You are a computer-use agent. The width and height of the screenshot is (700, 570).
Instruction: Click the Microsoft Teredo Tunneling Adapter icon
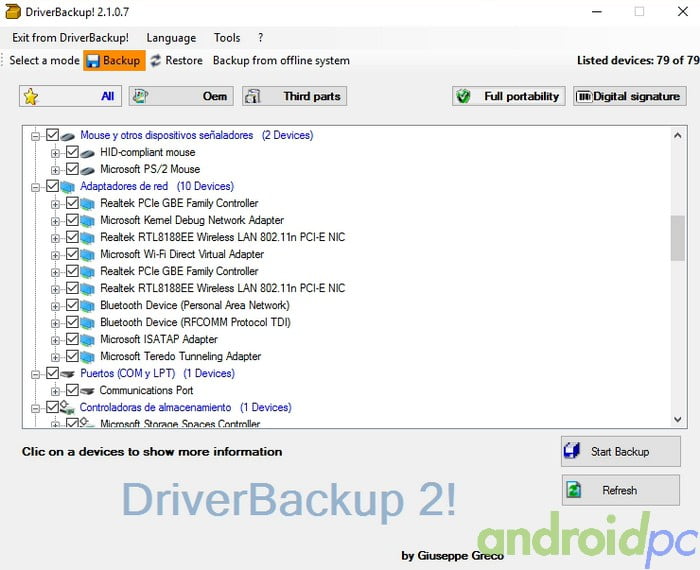coord(88,357)
